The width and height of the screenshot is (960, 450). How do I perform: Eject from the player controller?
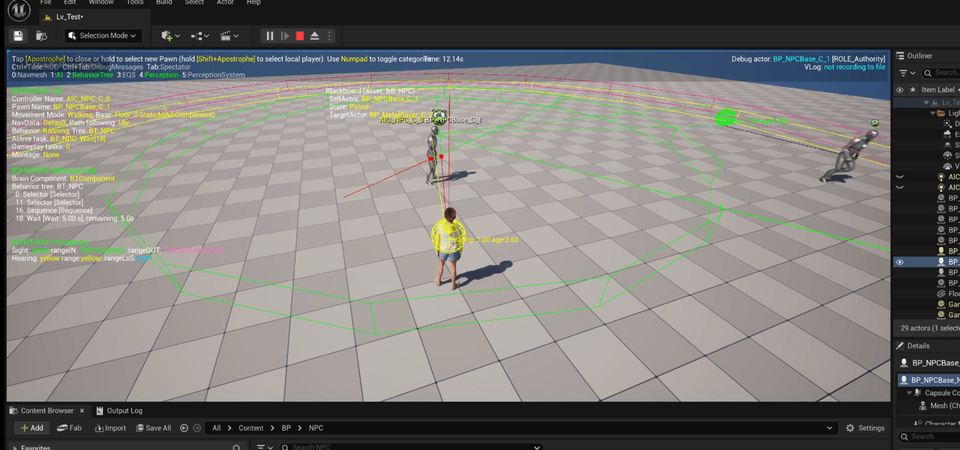coord(315,36)
